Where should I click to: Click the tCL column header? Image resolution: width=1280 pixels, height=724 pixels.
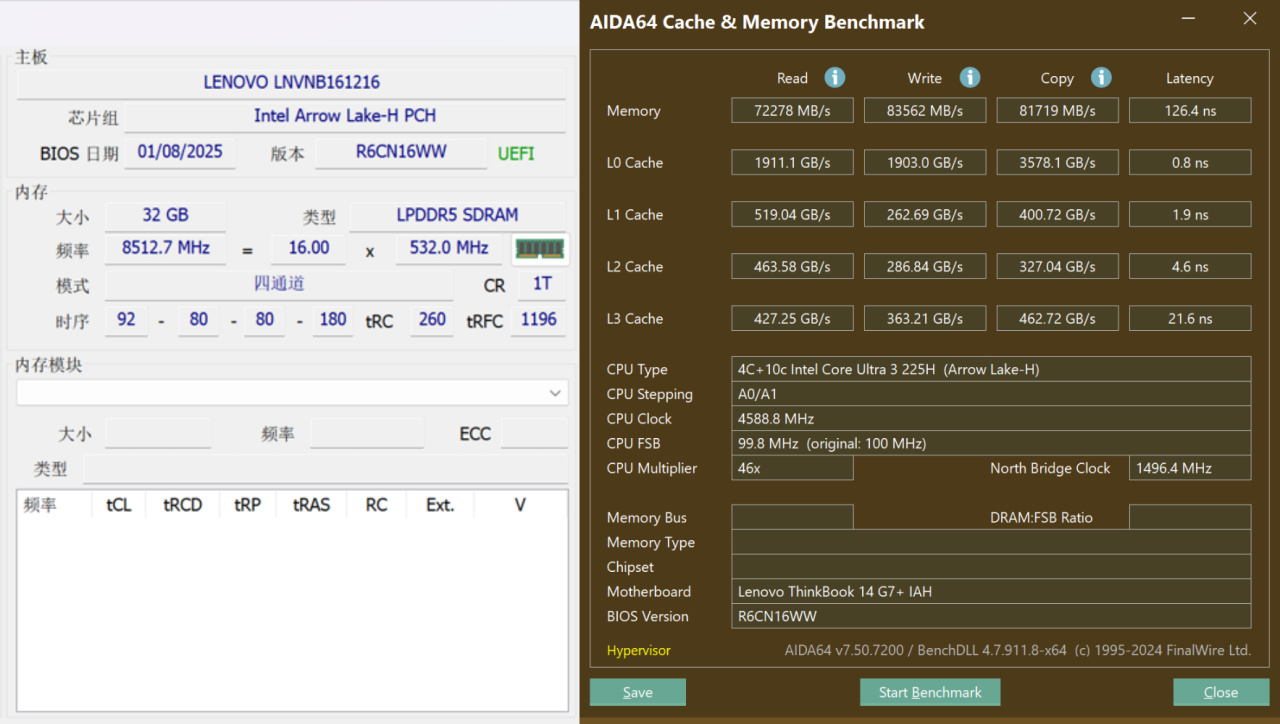point(119,505)
